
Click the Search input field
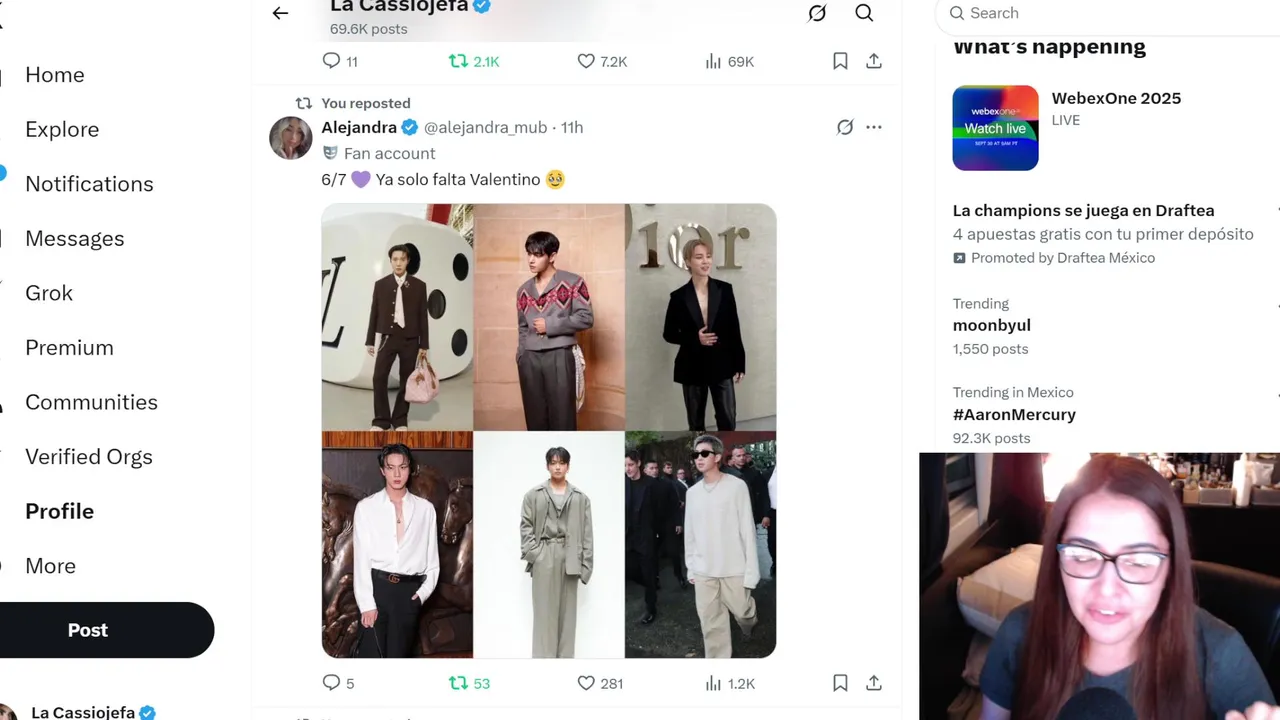point(1100,13)
